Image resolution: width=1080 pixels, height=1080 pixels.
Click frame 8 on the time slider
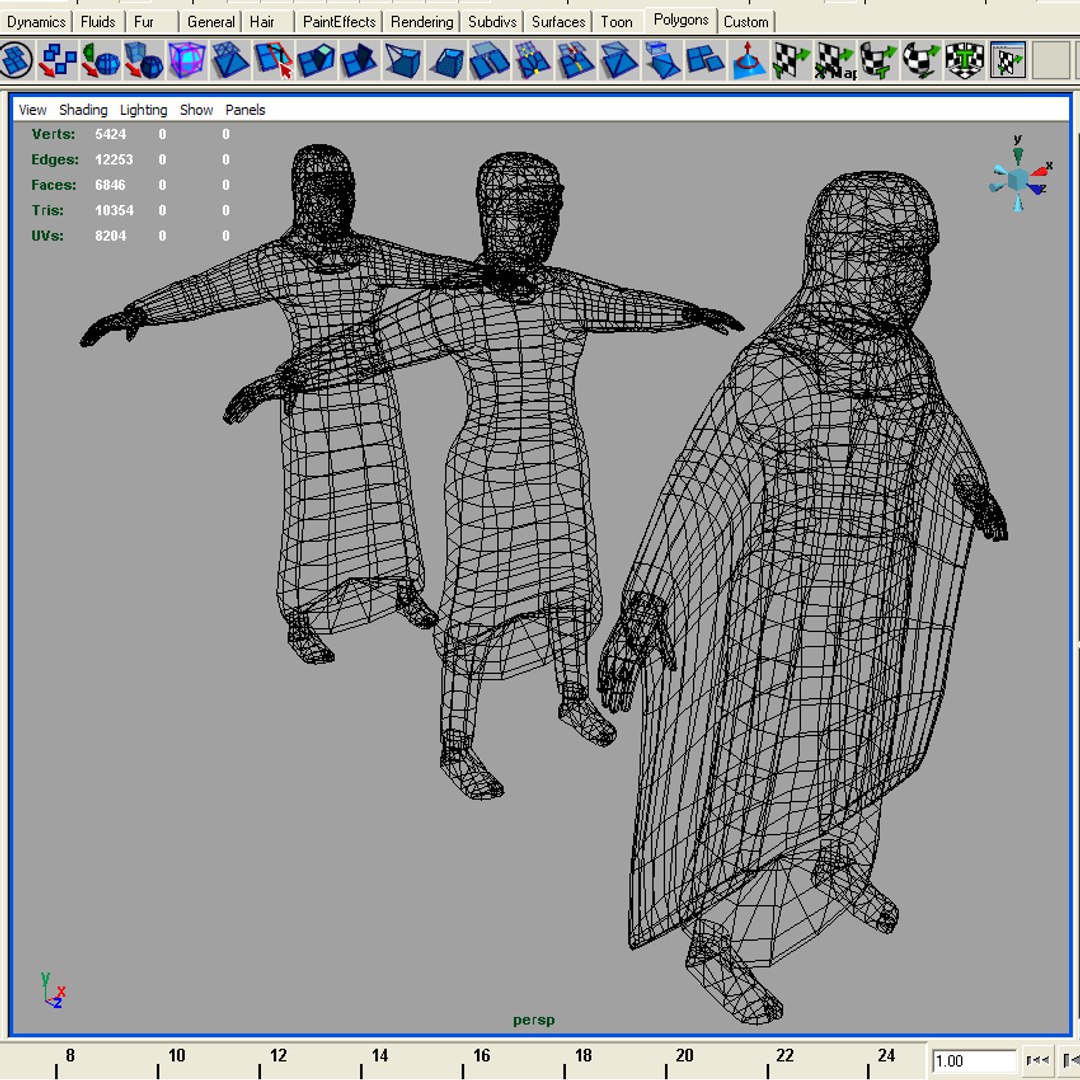70,1055
